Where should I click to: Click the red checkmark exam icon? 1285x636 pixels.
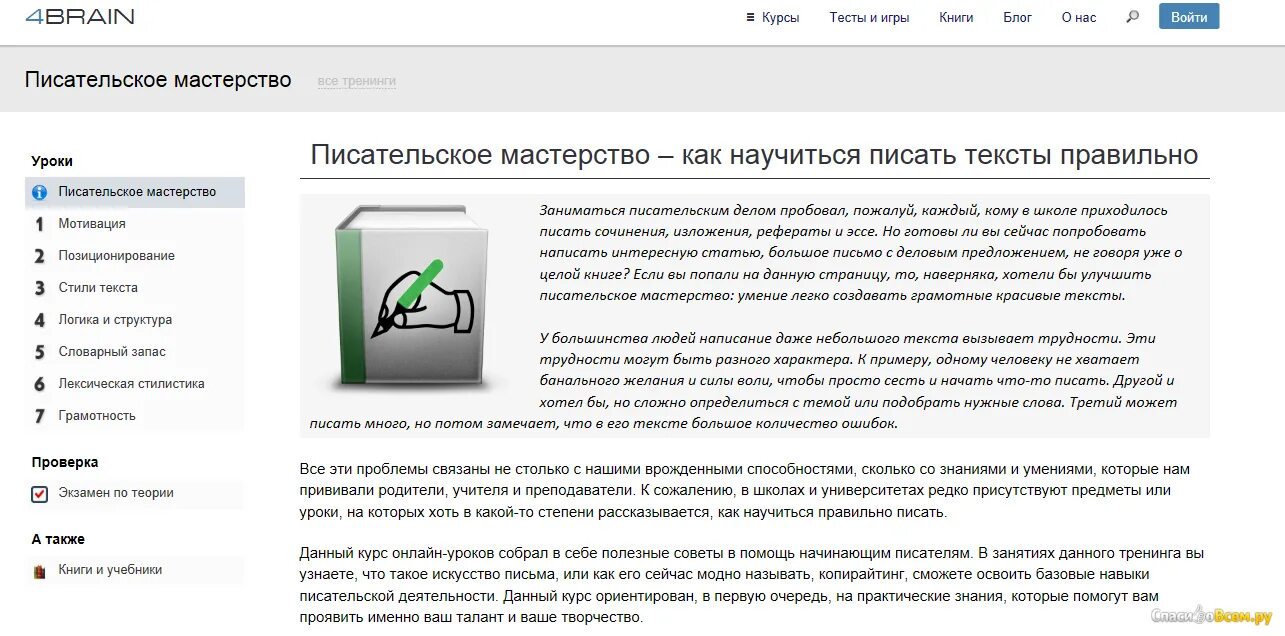pos(39,493)
